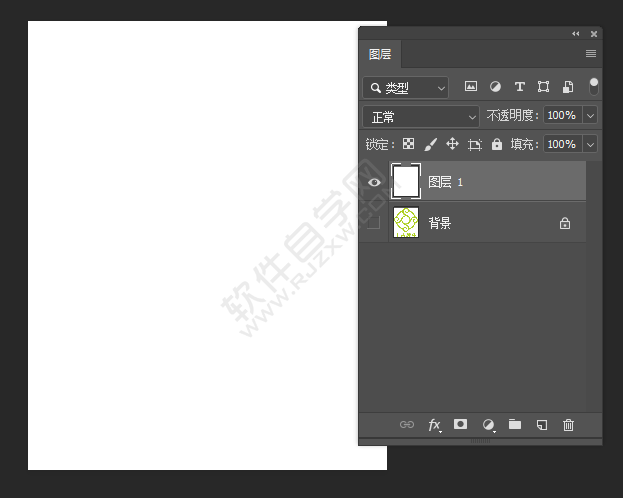
Task: Click the 不透明度 100% value field
Action: pos(563,115)
